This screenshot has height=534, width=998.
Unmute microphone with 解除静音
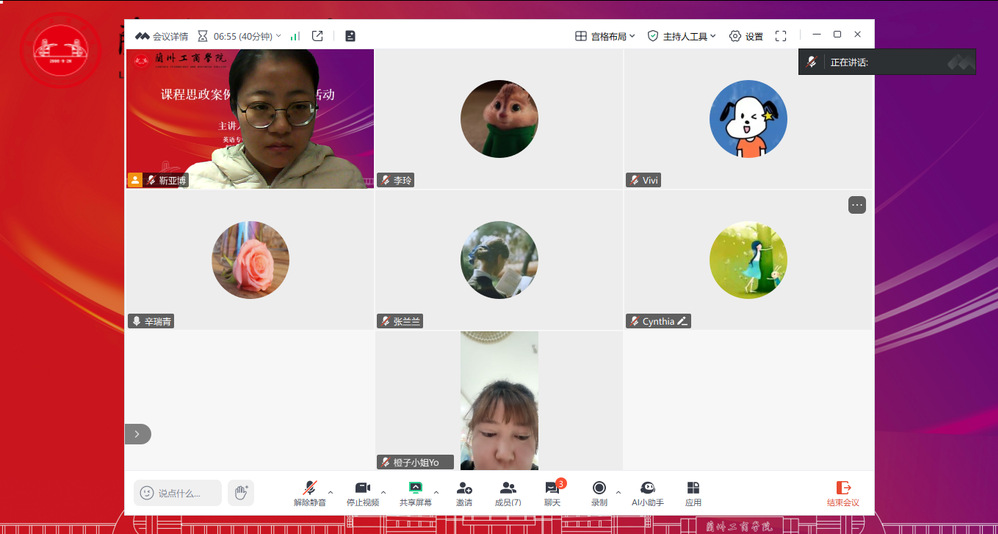point(310,493)
